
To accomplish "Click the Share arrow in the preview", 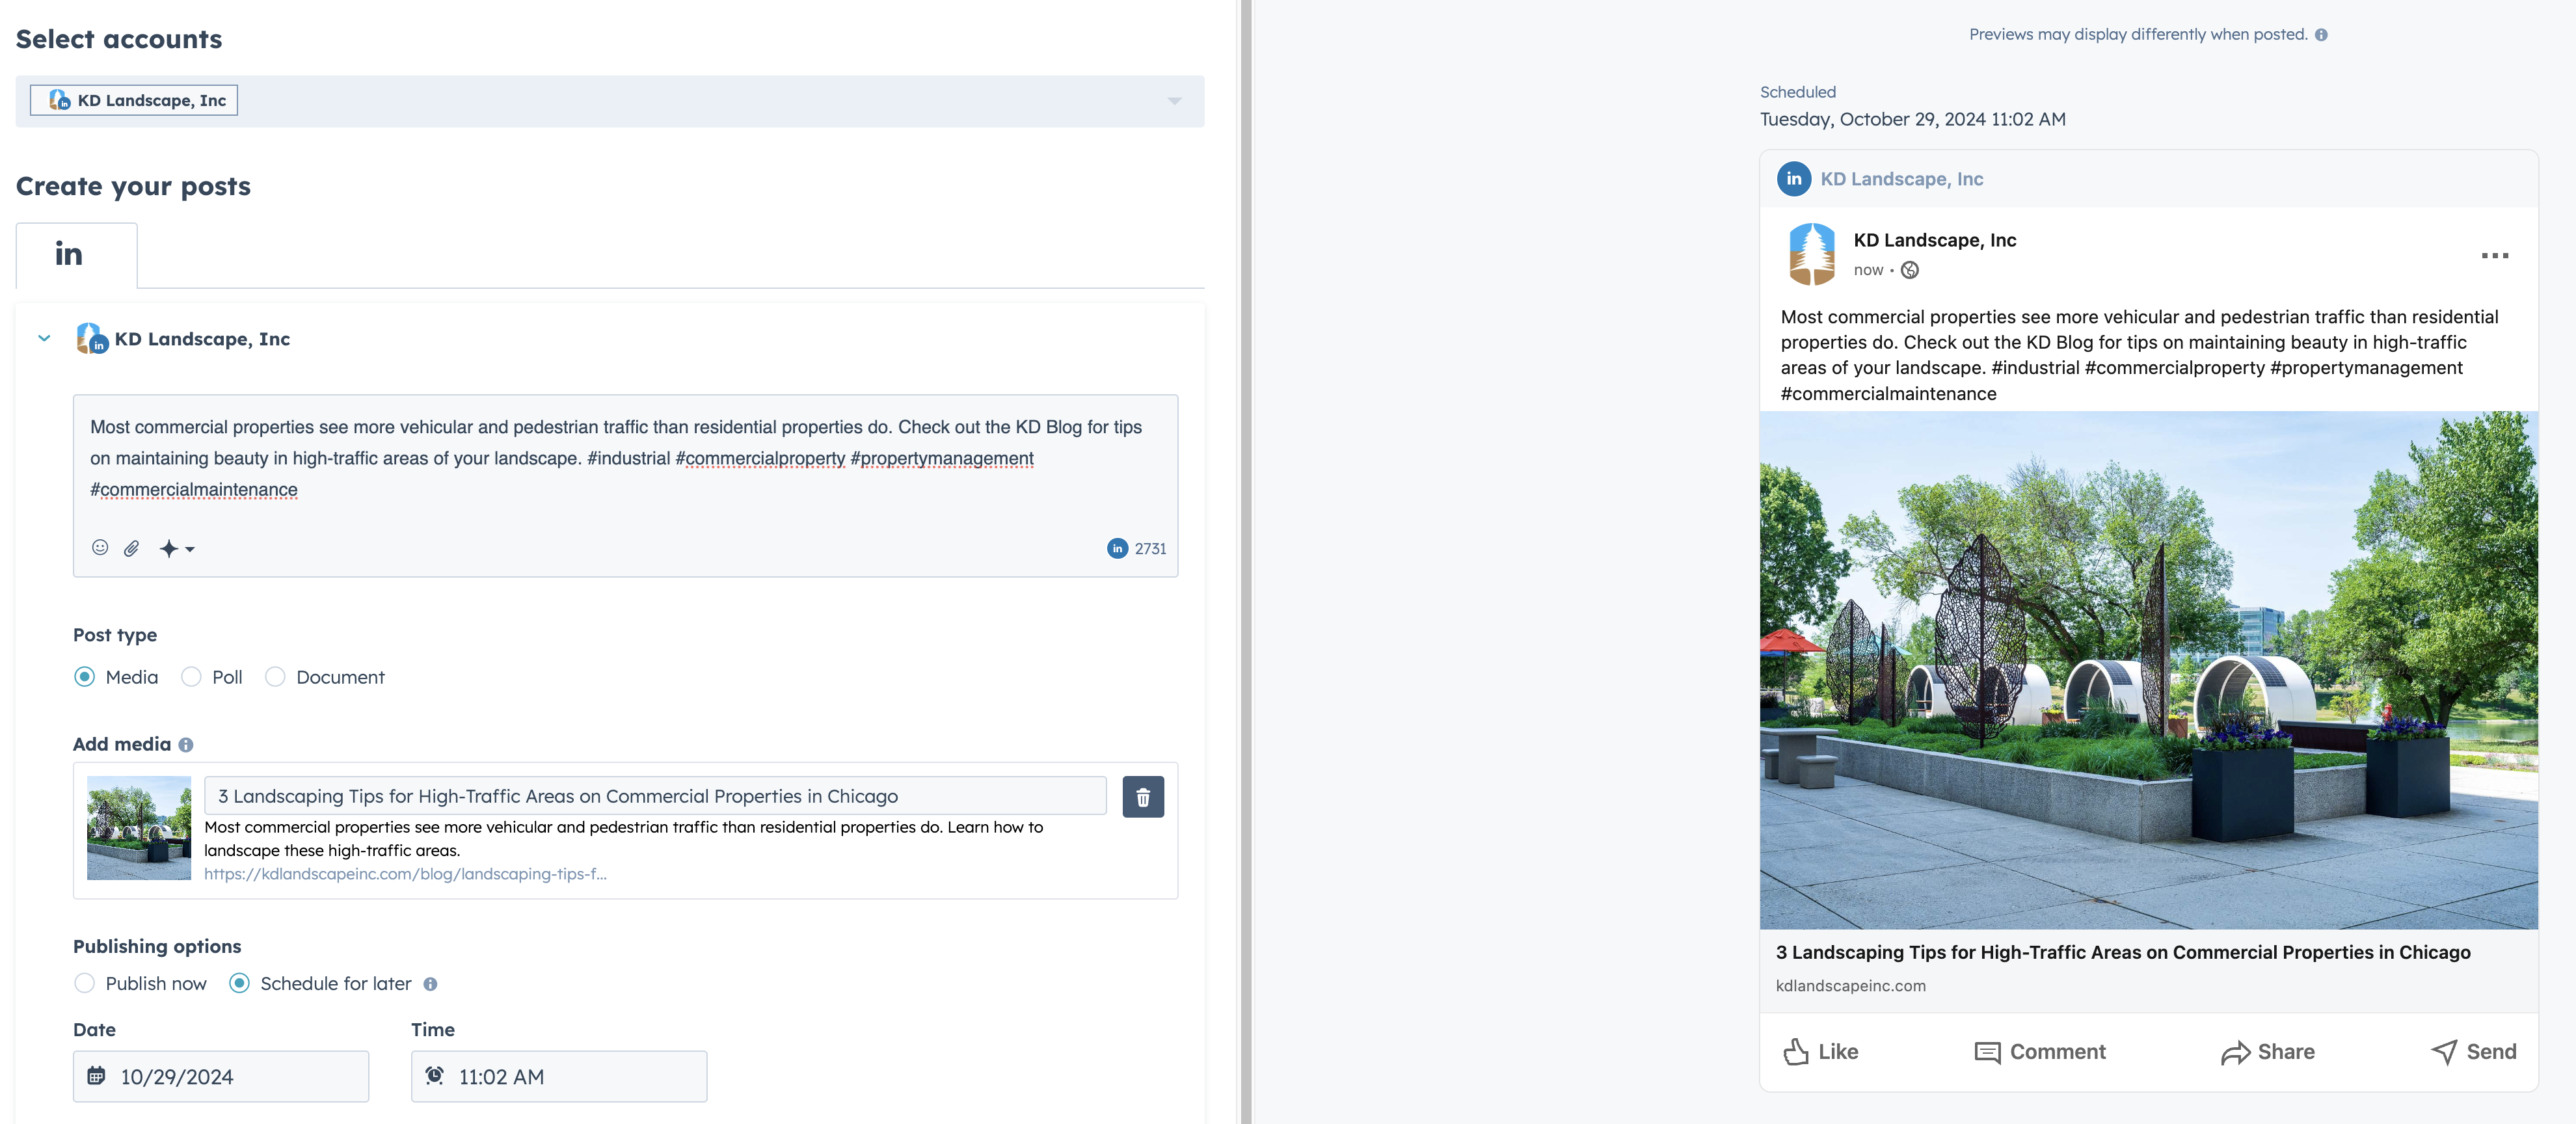I will [x=2235, y=1053].
